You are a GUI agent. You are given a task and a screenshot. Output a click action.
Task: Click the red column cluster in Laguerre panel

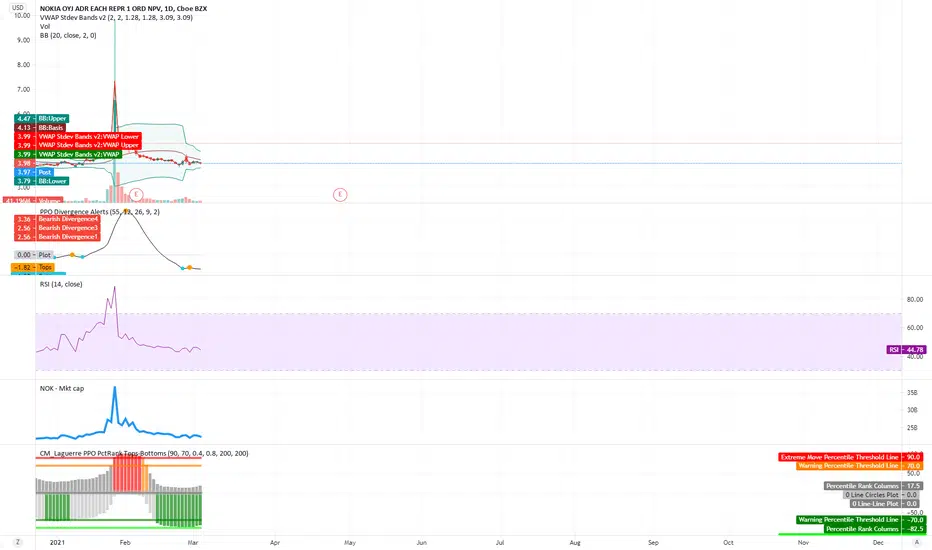click(x=126, y=474)
